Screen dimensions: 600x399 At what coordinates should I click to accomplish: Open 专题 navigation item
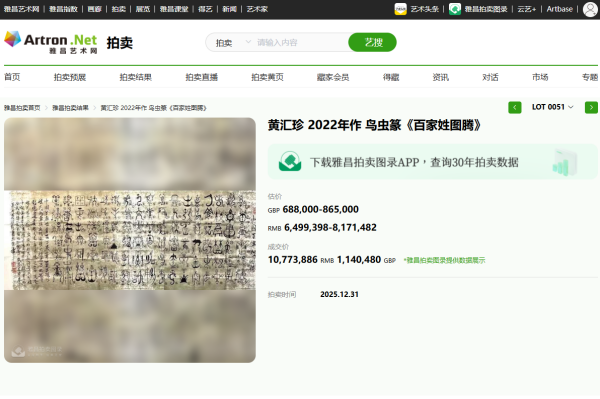coord(590,77)
